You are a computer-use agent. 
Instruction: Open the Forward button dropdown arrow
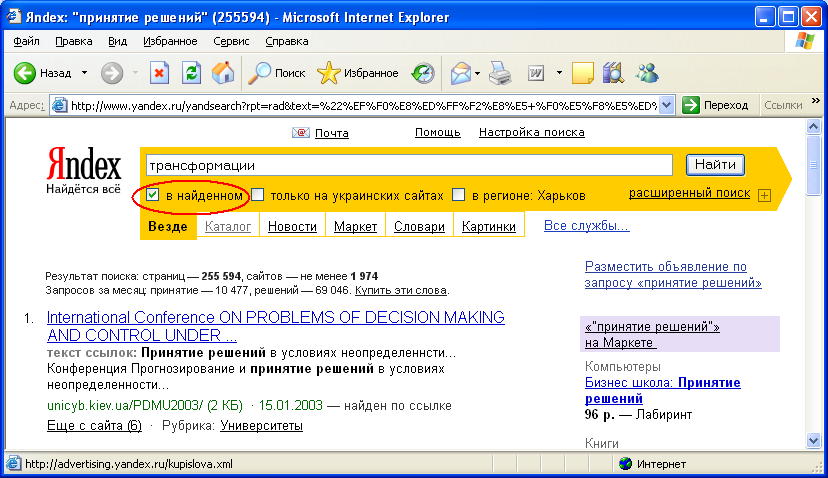click(x=135, y=73)
